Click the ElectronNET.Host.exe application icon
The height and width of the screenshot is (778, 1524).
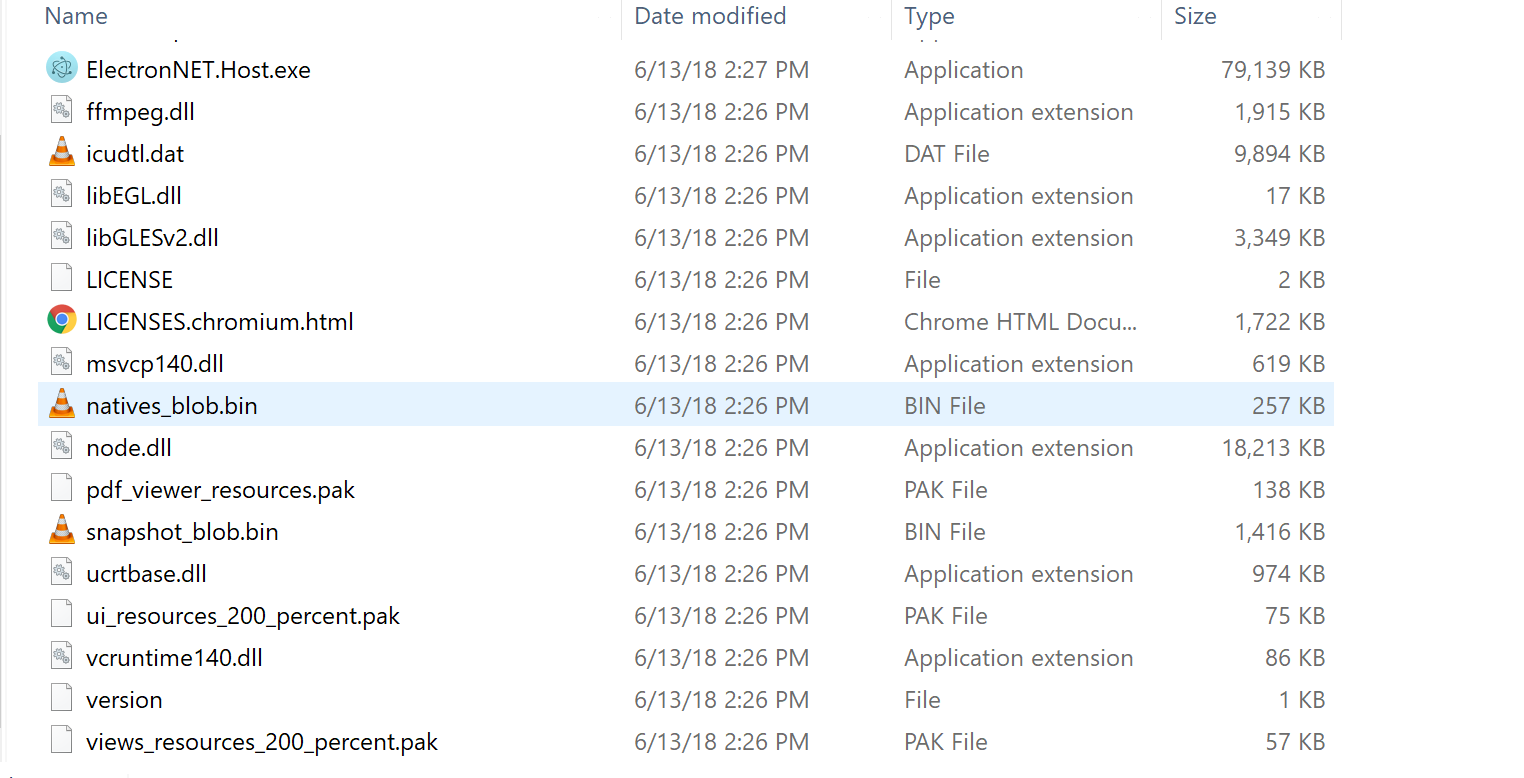[61, 69]
